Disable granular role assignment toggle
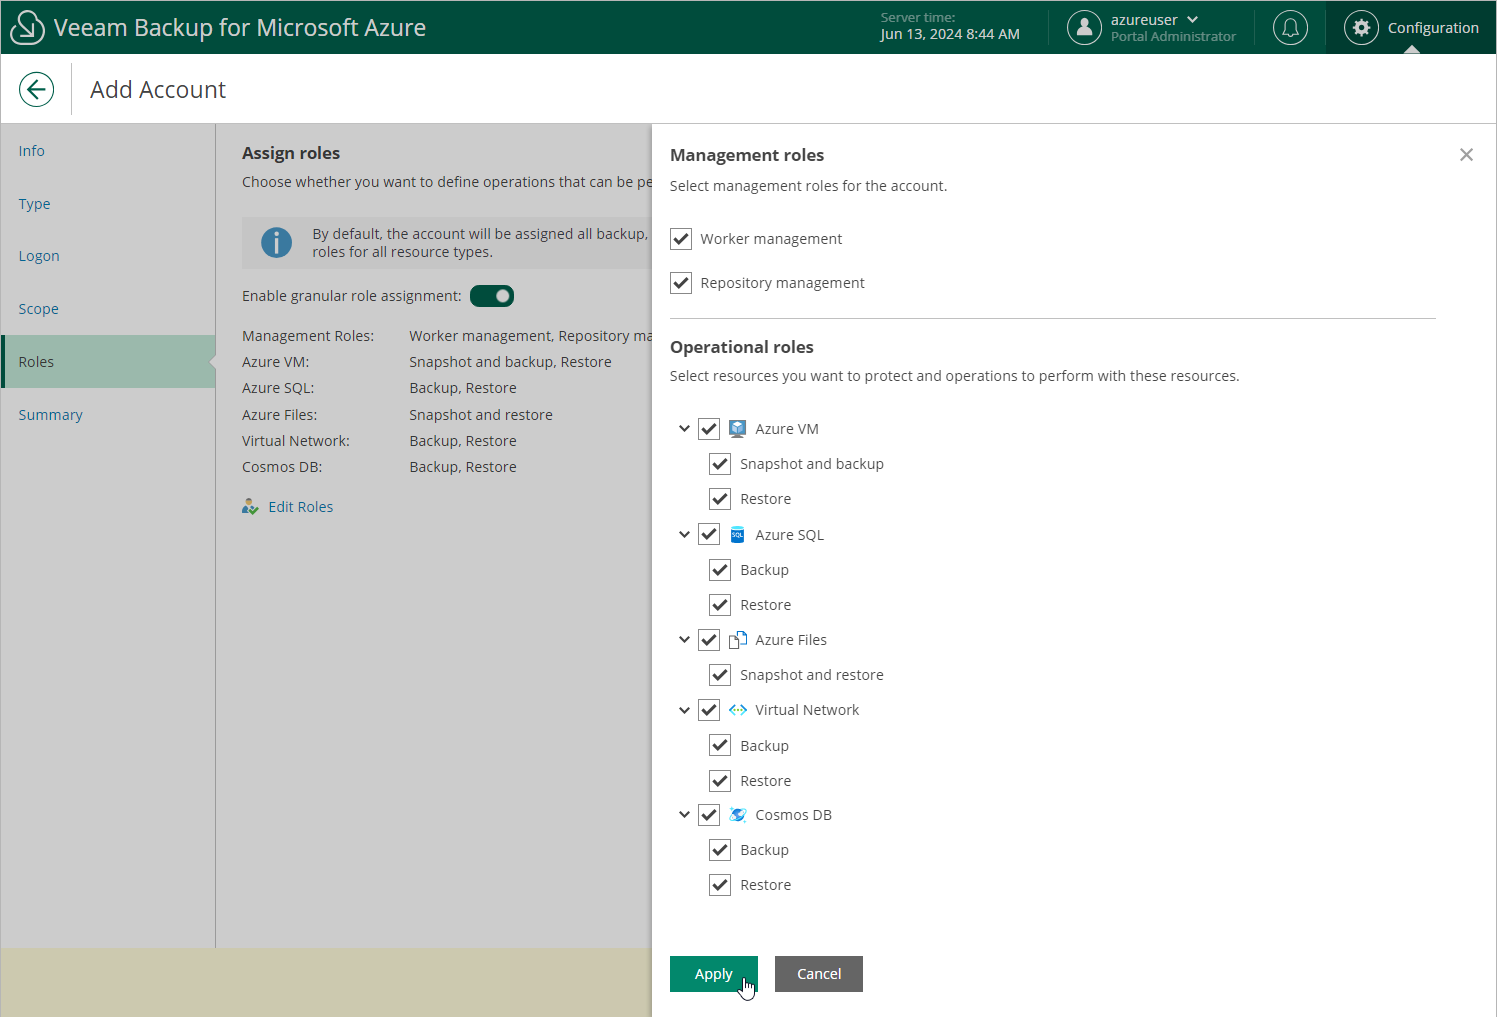1497x1017 pixels. (492, 296)
